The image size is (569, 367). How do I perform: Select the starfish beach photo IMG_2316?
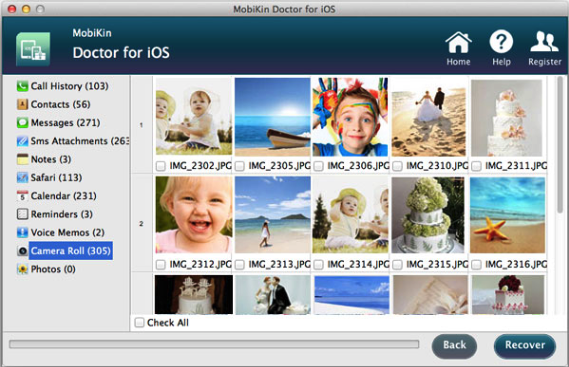click(x=507, y=215)
